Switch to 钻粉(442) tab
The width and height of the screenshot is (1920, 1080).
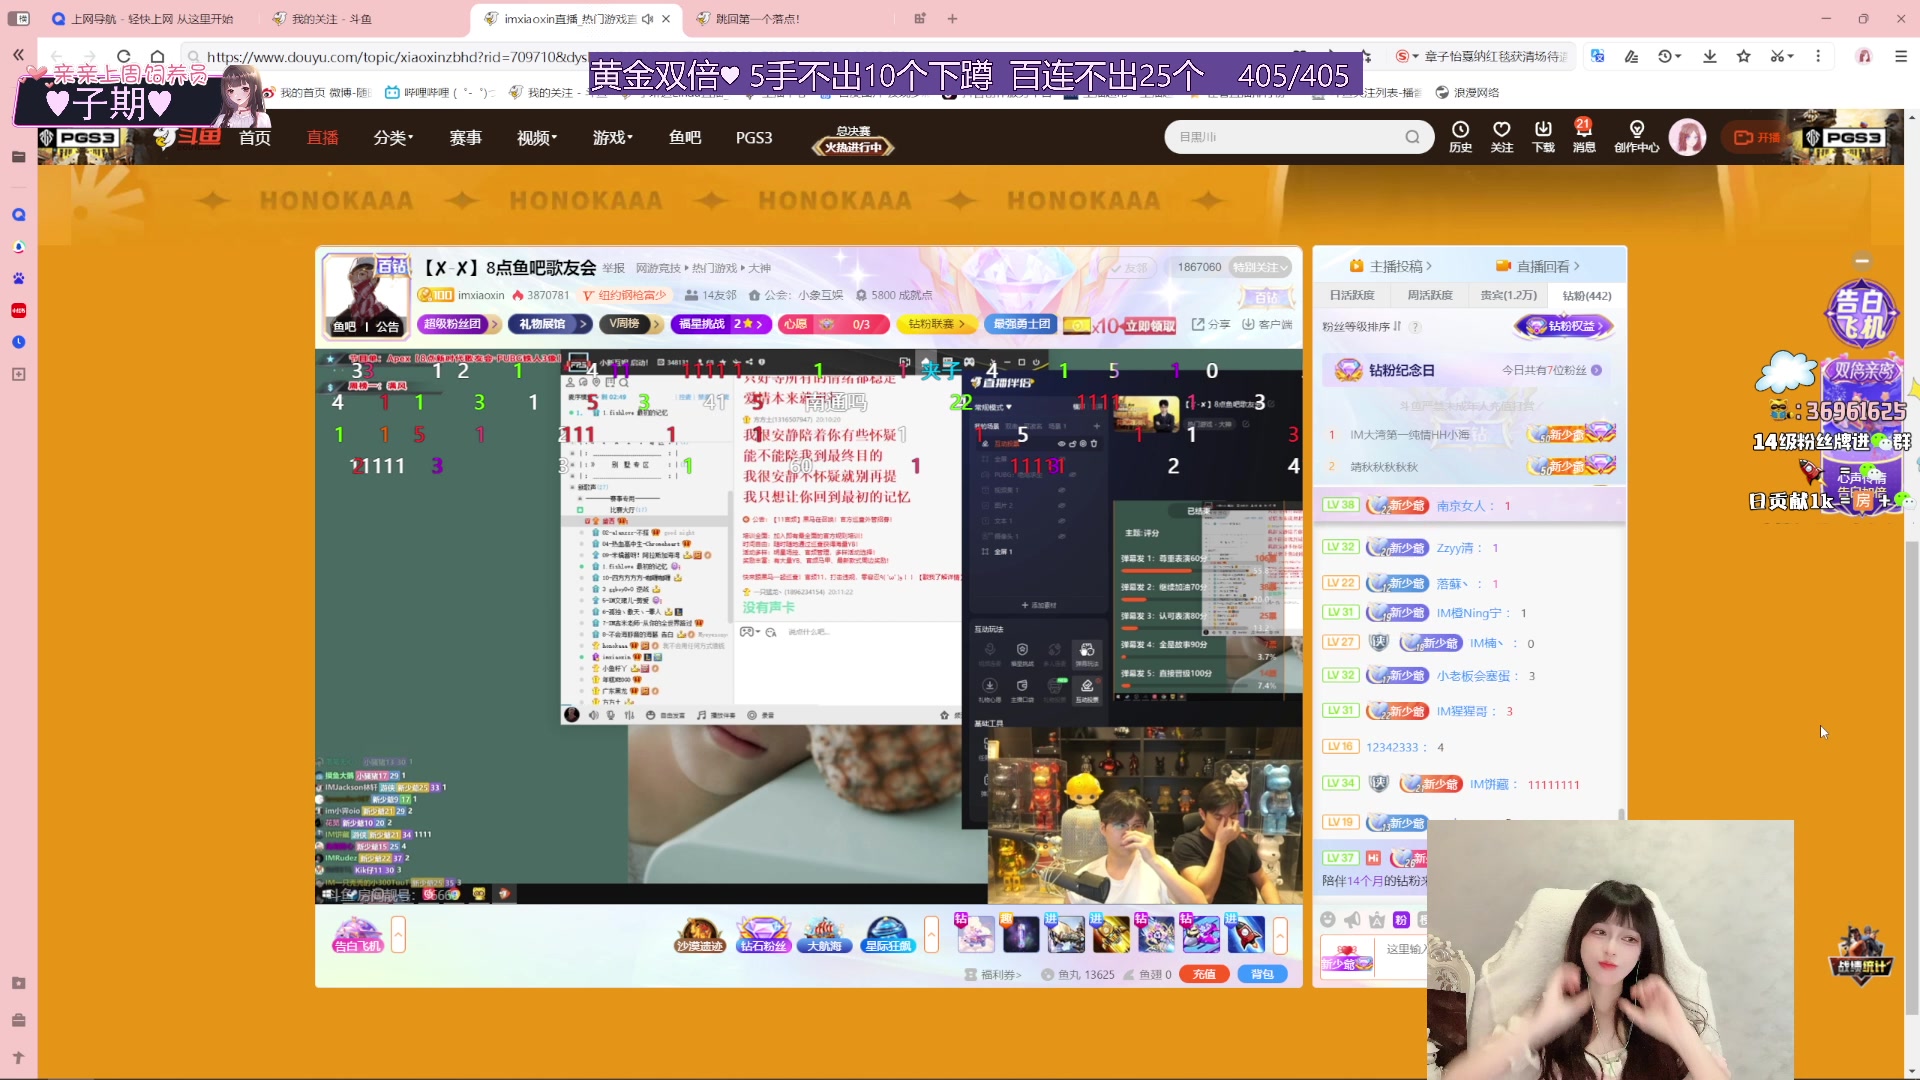pos(1587,295)
